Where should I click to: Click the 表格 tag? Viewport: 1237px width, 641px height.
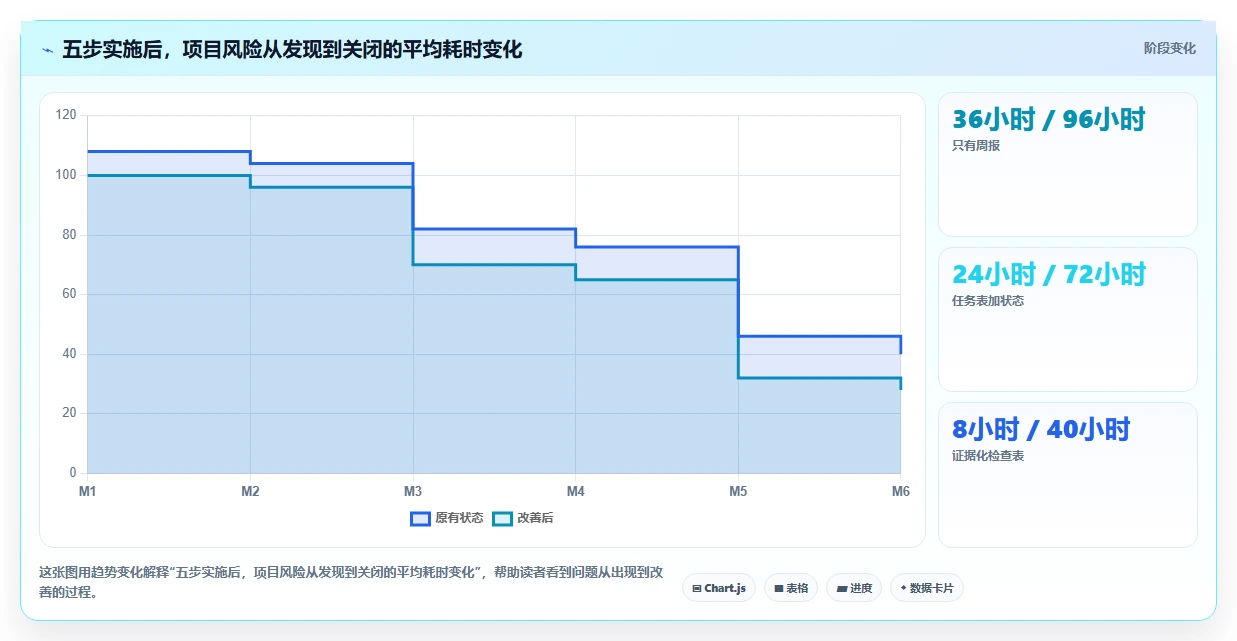(x=791, y=588)
